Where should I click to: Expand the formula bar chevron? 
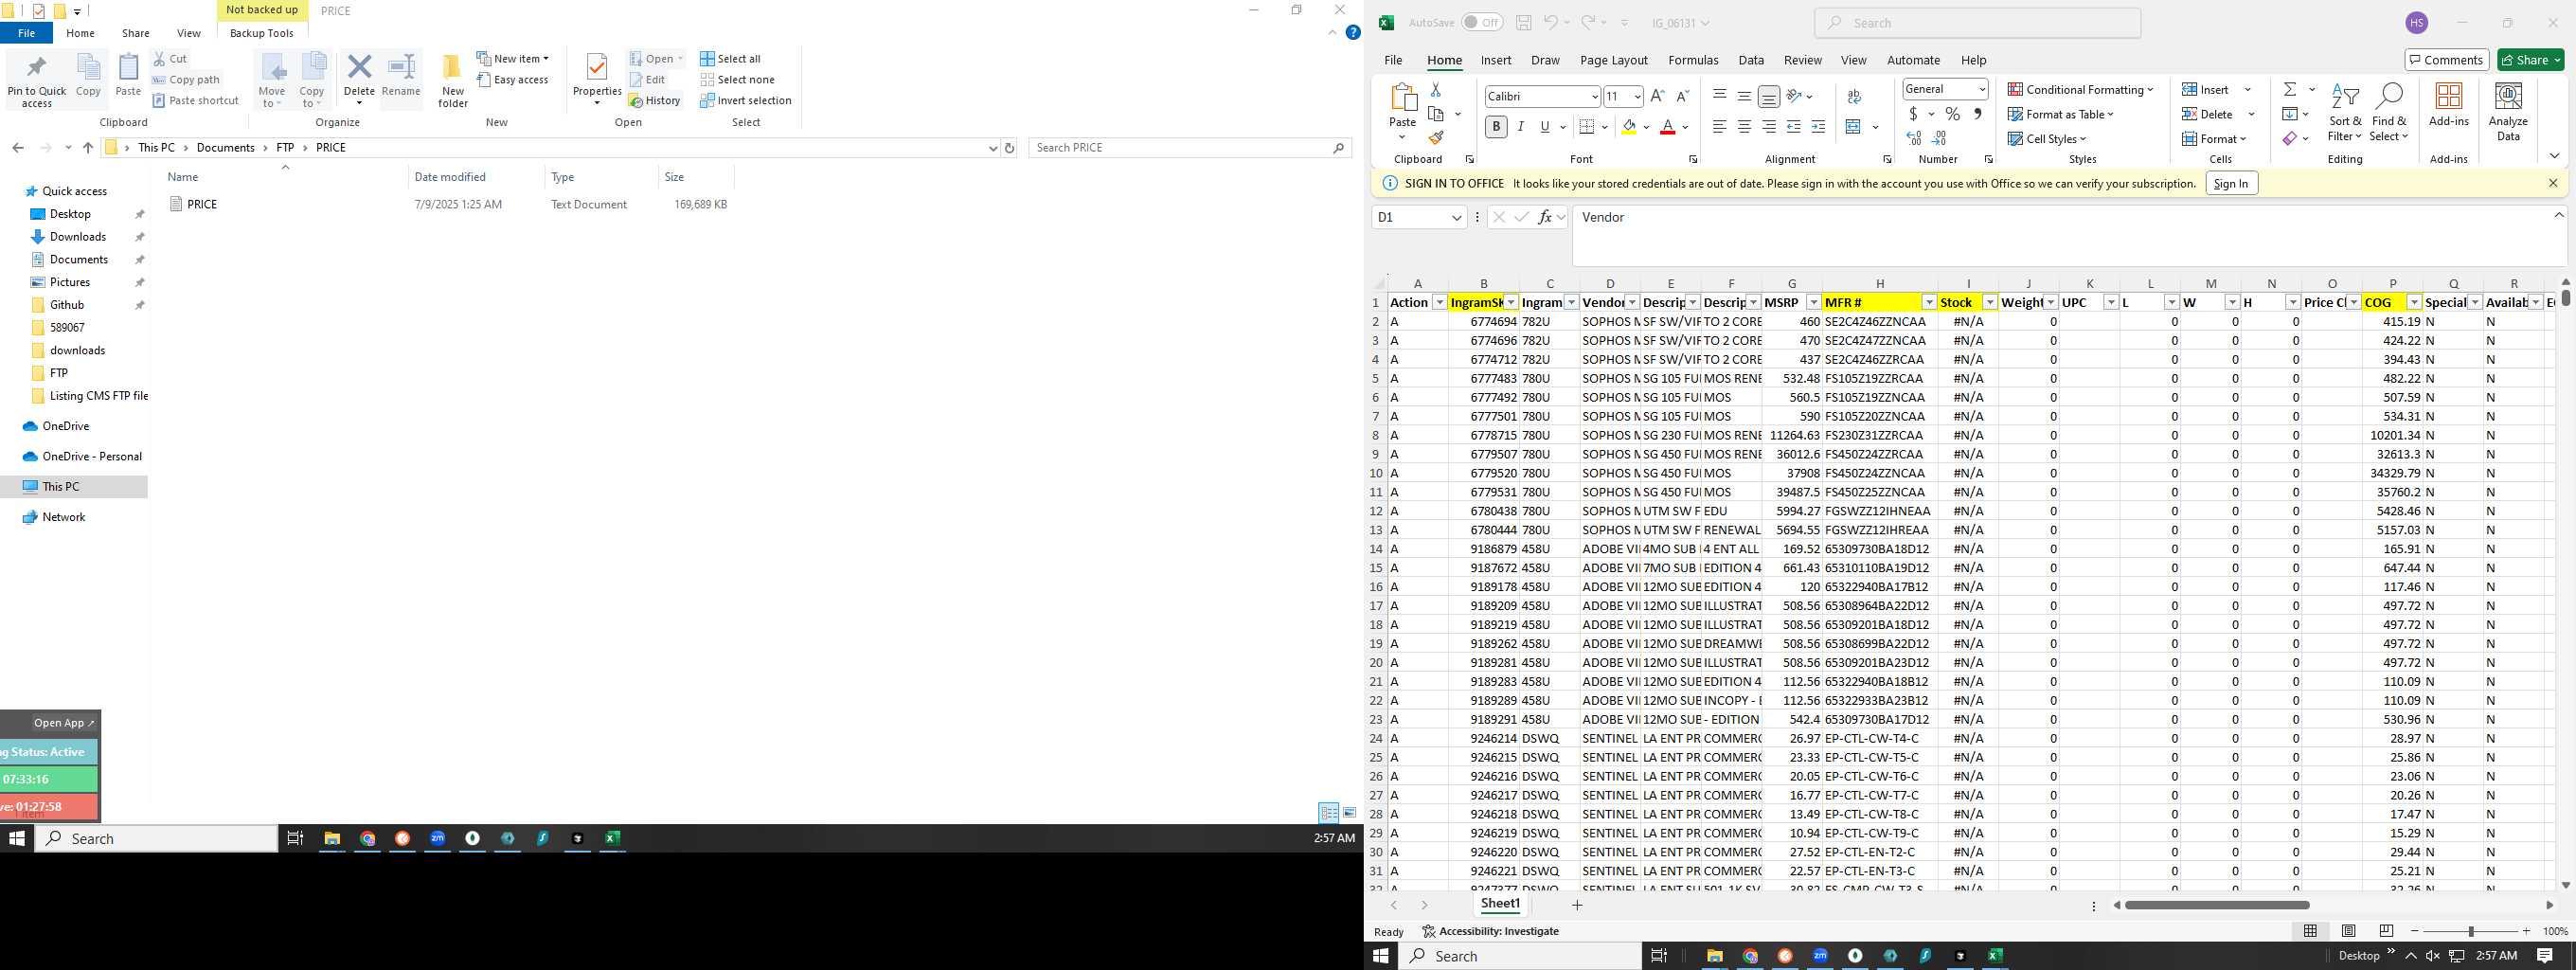(x=2559, y=215)
